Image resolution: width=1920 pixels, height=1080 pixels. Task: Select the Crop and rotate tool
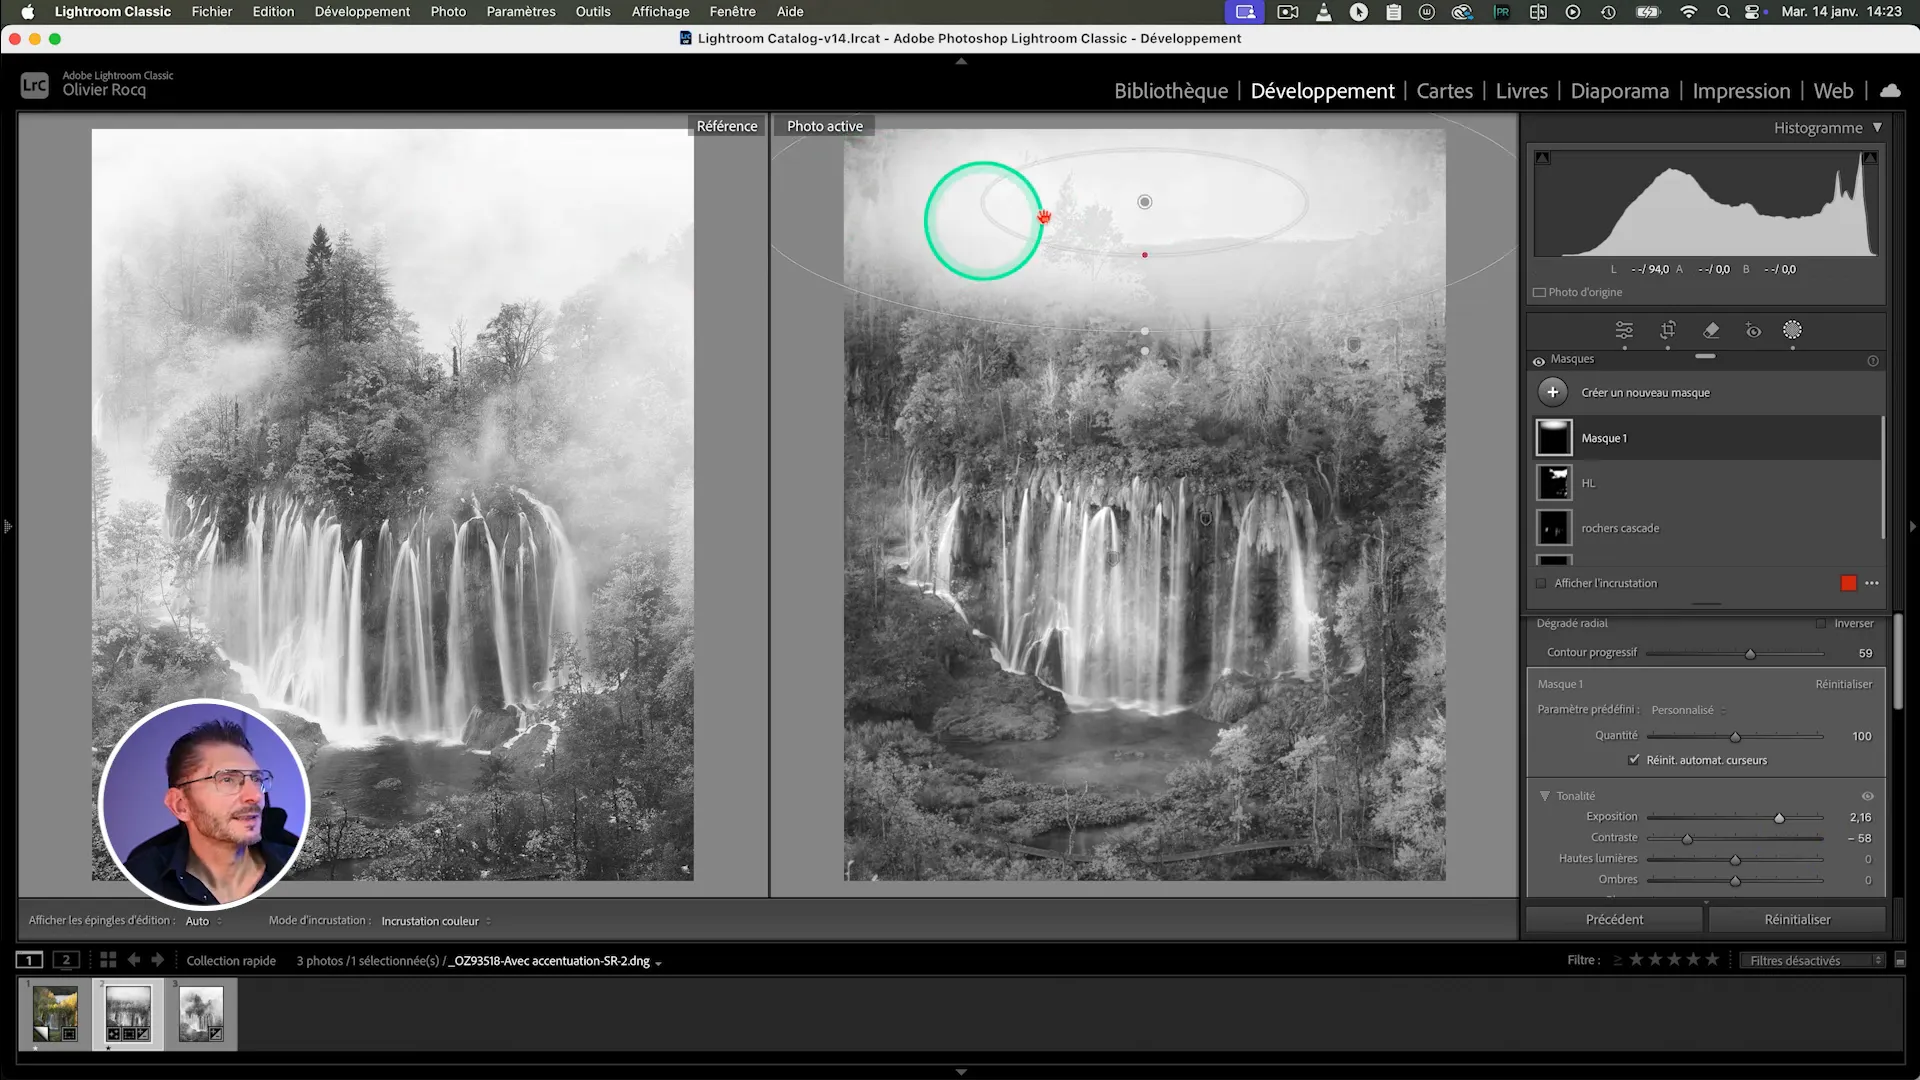coord(1668,330)
